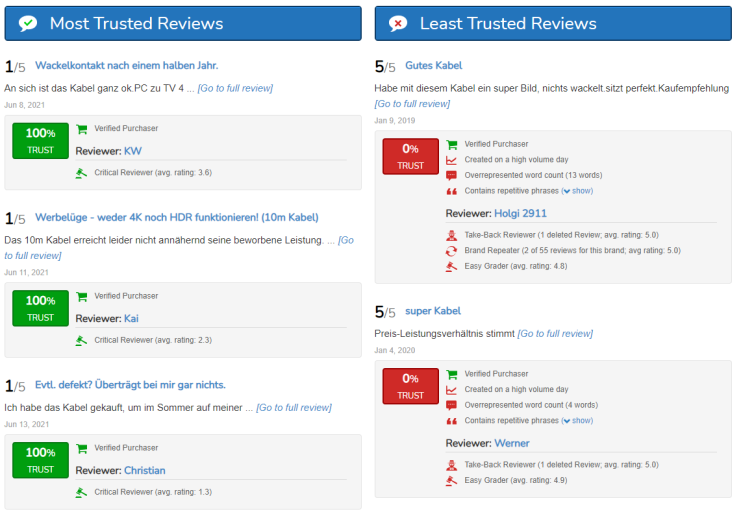
Task: Show repetitive phrases in Gutes Kabel review
Action: coord(578,191)
